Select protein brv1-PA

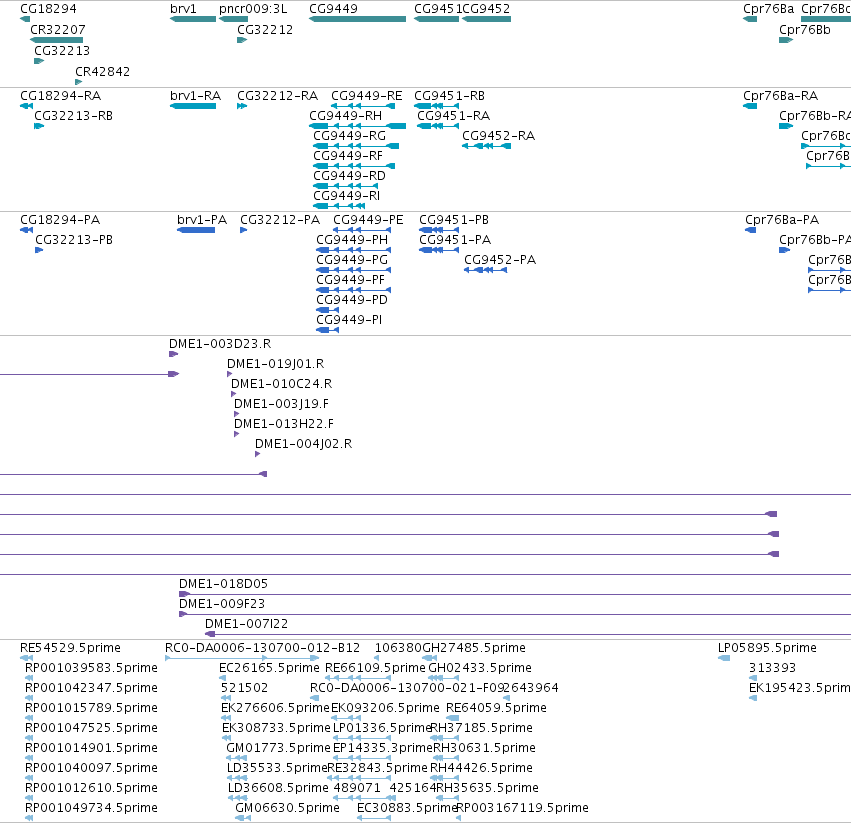point(202,220)
